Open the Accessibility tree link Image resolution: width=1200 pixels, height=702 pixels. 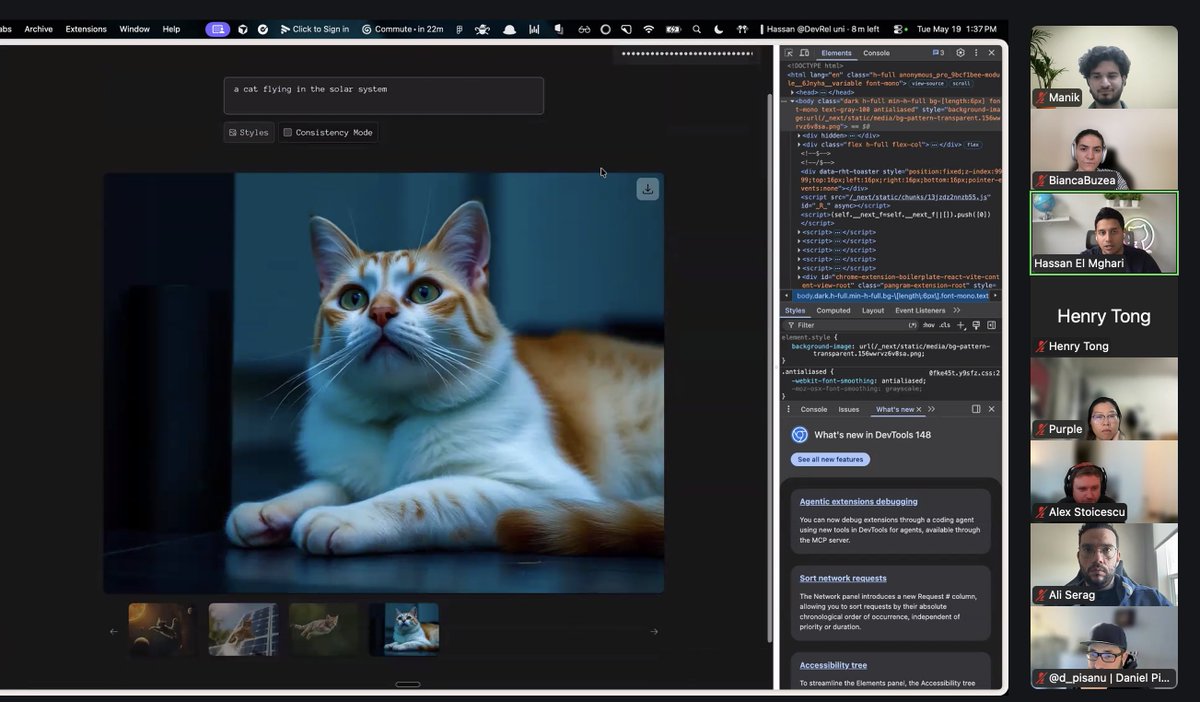pos(833,665)
